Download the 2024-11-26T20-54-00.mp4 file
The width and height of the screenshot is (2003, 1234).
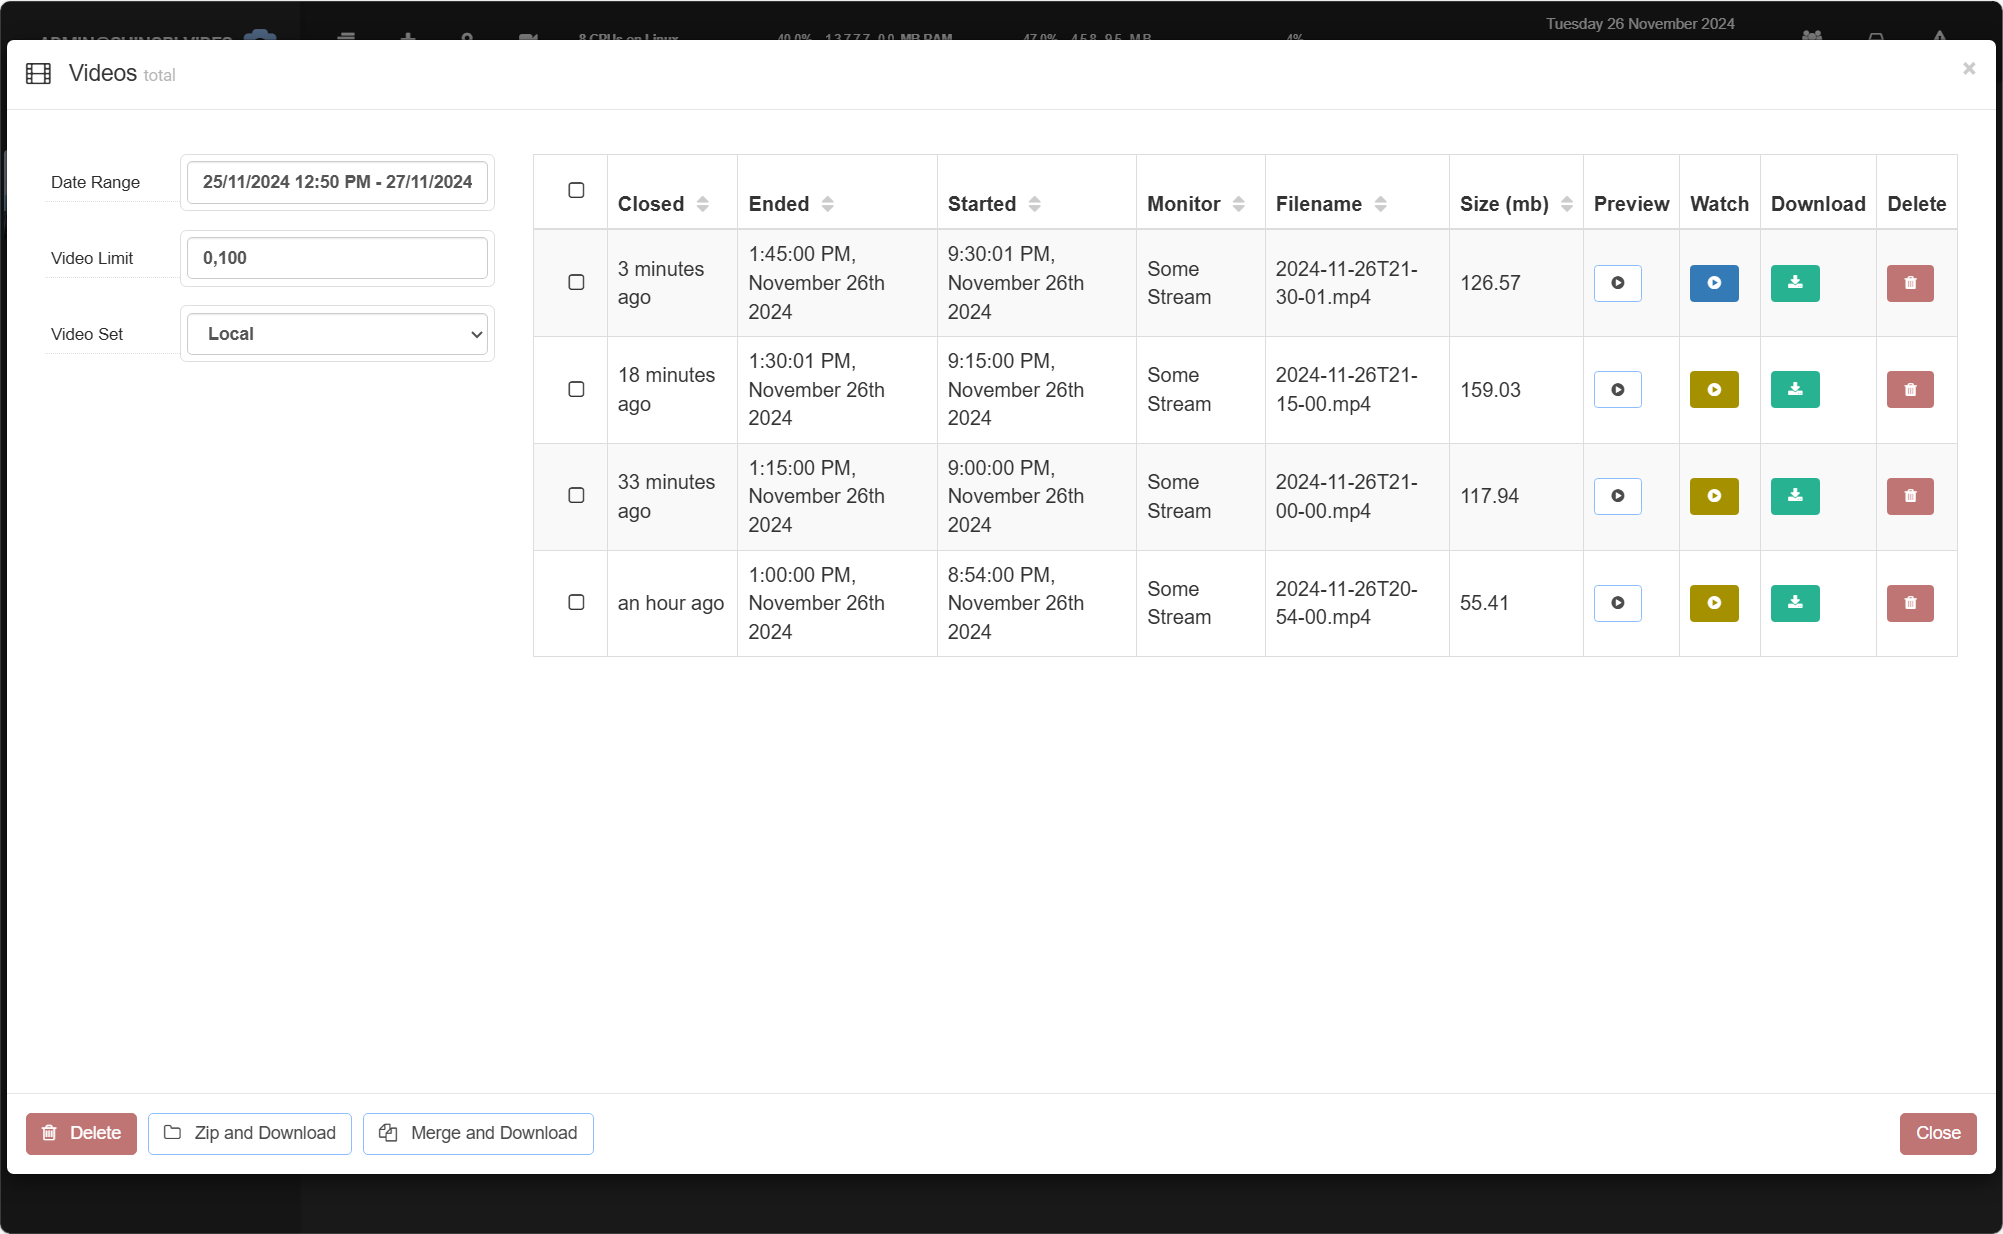[x=1795, y=603]
